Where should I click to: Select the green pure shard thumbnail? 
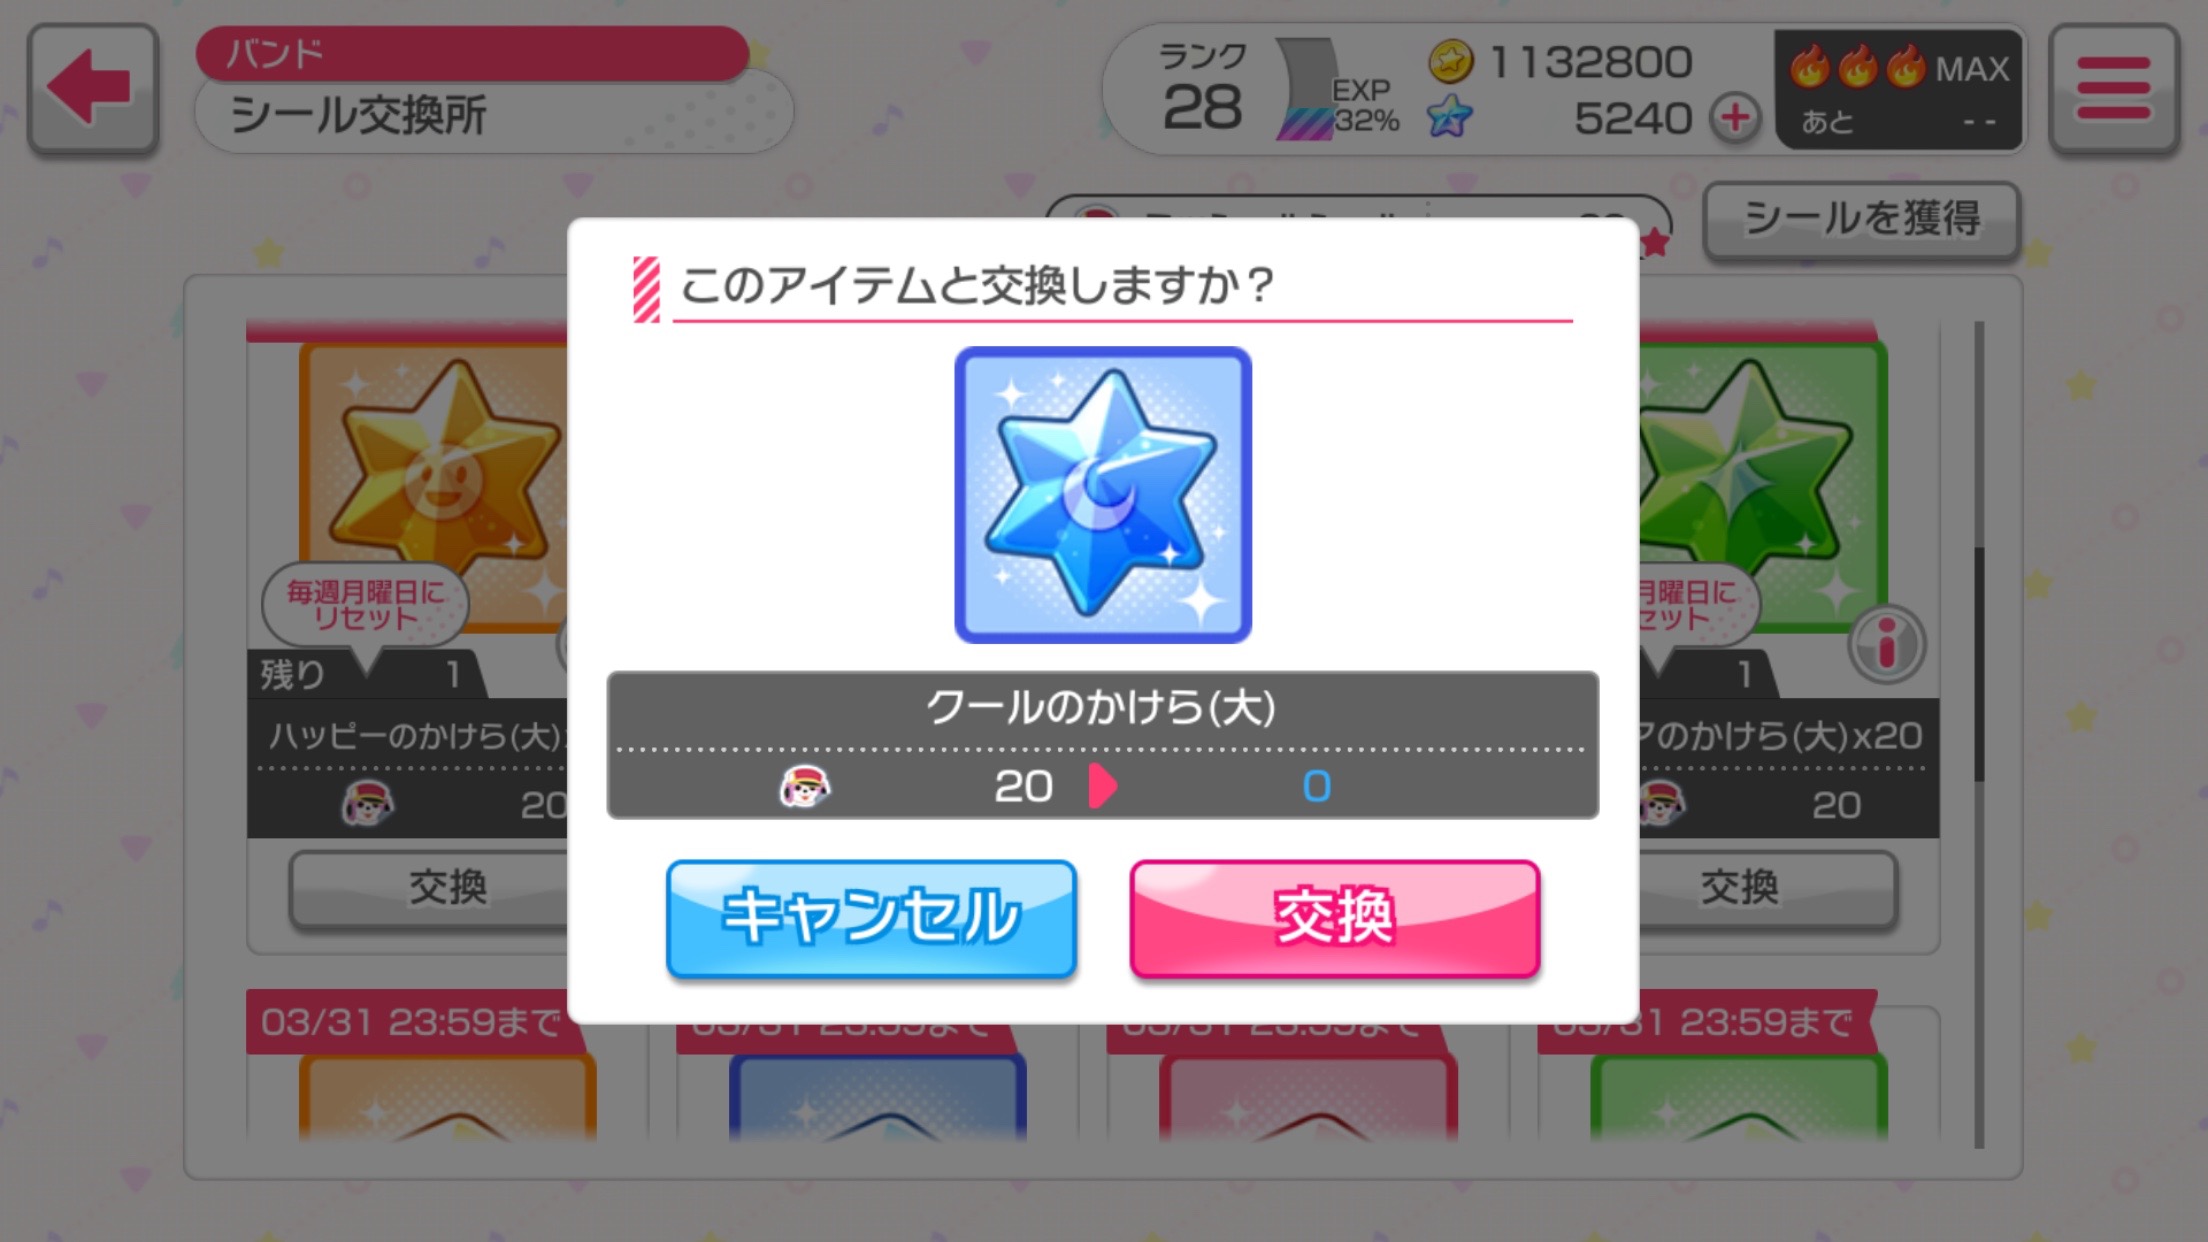point(1763,487)
